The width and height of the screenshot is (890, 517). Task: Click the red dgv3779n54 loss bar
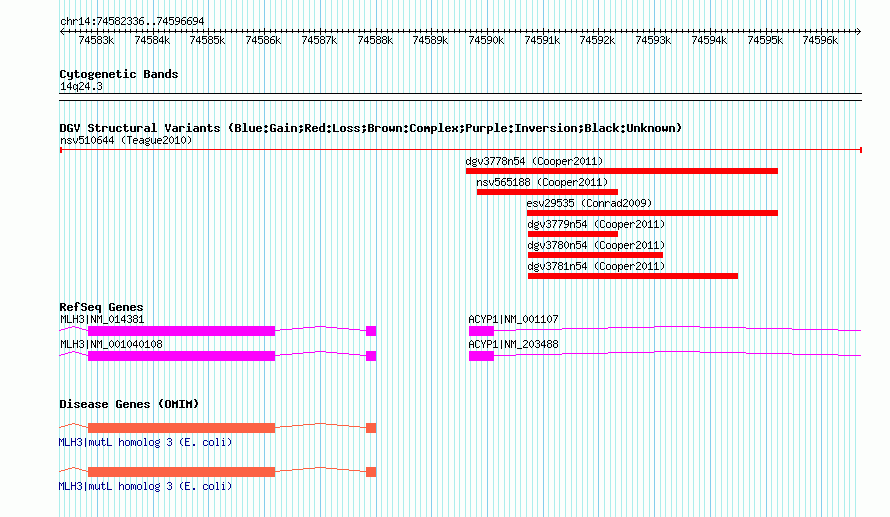[x=573, y=234]
